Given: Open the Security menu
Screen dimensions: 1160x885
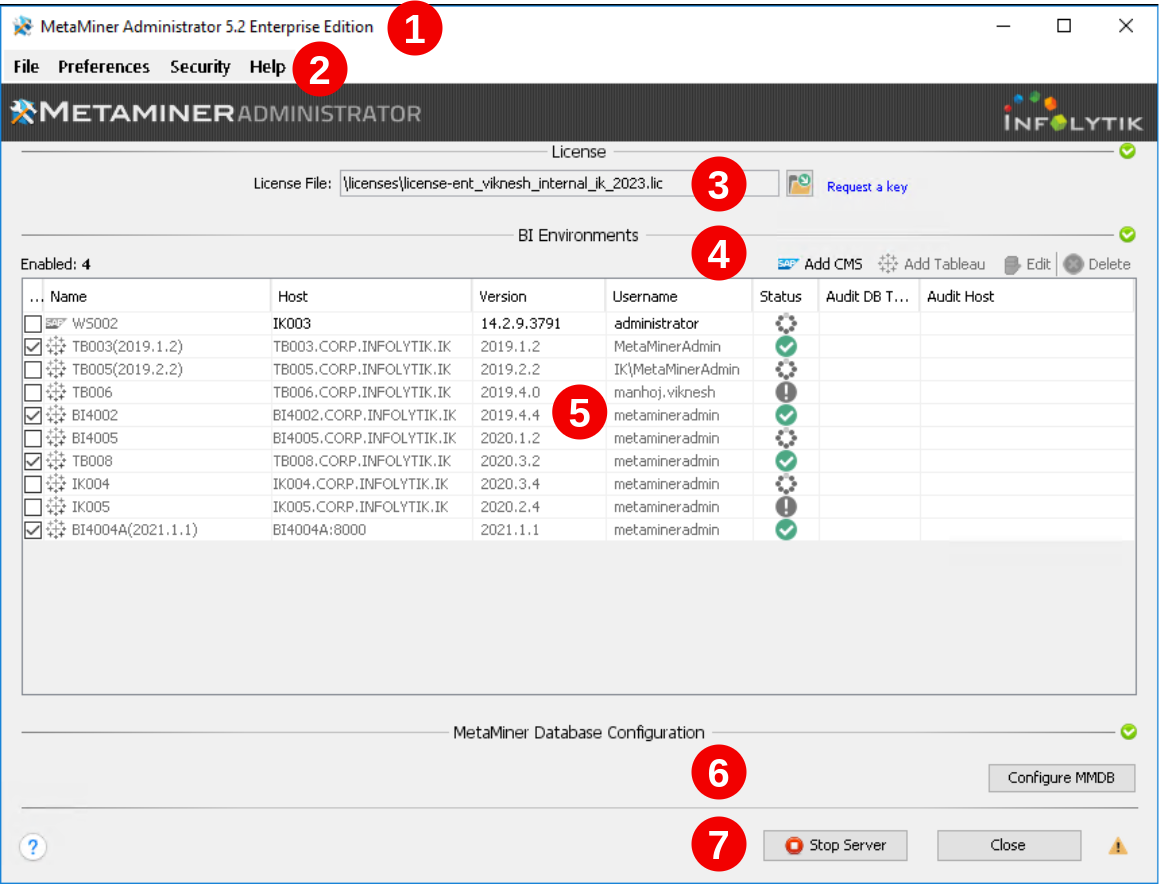Looking at the screenshot, I should point(200,67).
